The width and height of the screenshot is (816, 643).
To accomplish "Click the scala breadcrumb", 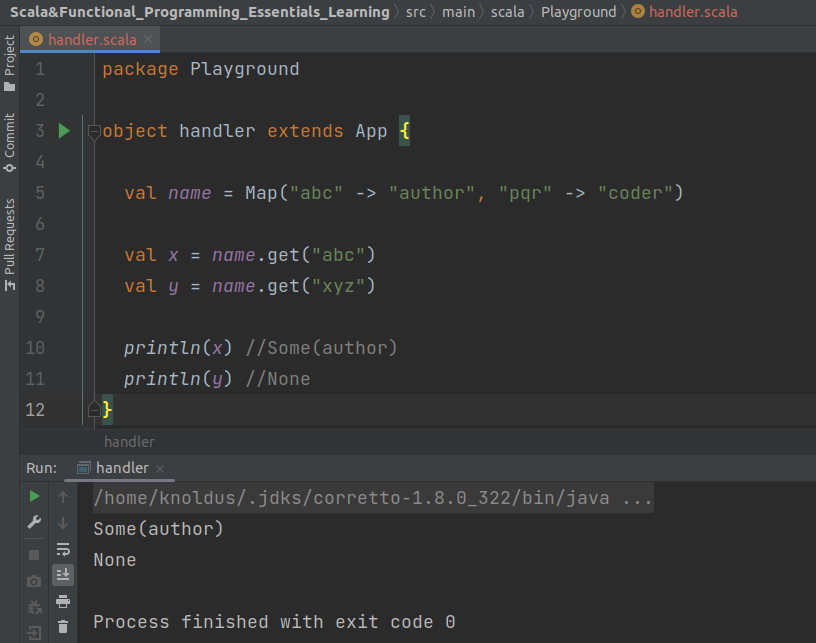I will 507,12.
